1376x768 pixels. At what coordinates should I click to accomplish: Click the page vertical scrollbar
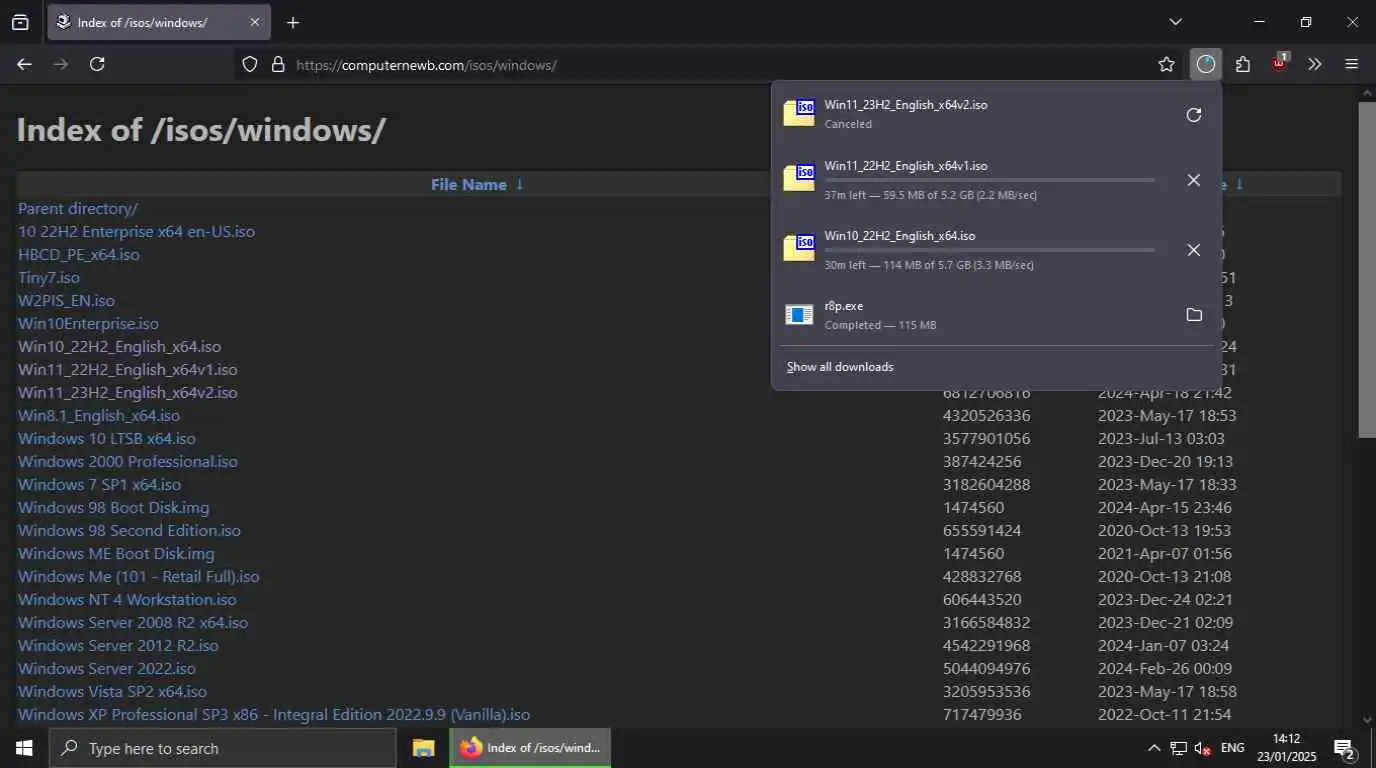[1367, 268]
